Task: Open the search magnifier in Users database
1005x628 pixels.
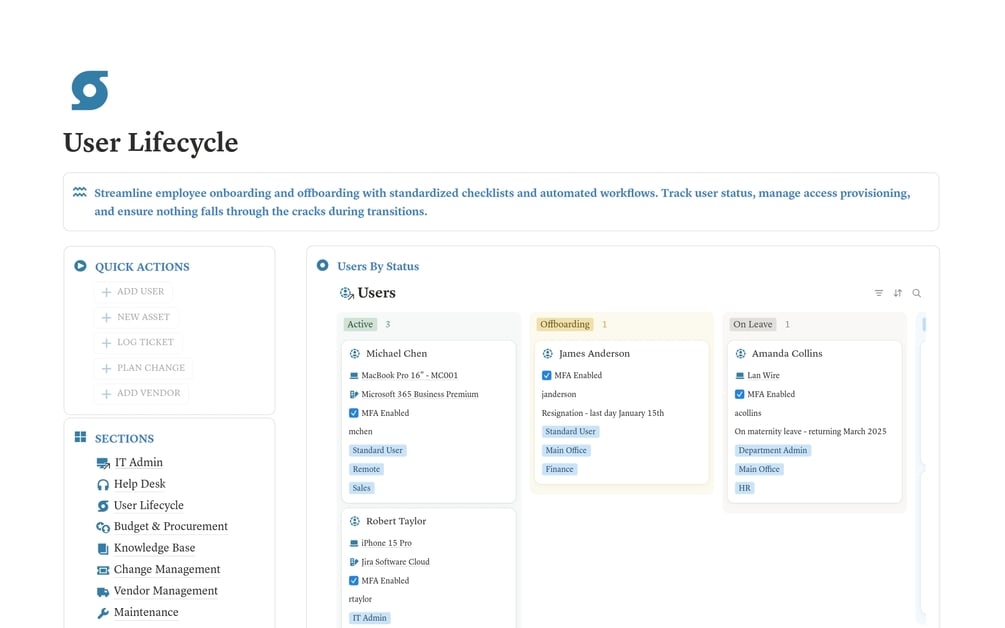Action: (x=917, y=293)
